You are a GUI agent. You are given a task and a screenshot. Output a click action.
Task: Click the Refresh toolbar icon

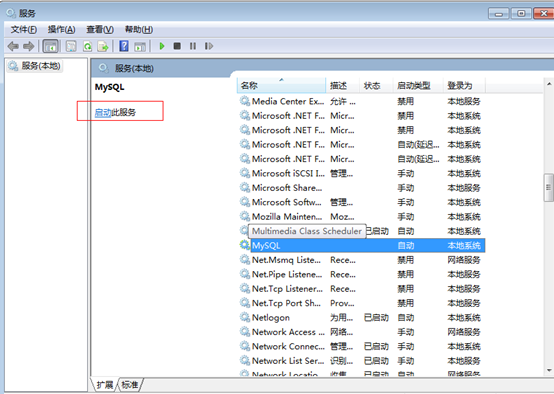click(87, 46)
